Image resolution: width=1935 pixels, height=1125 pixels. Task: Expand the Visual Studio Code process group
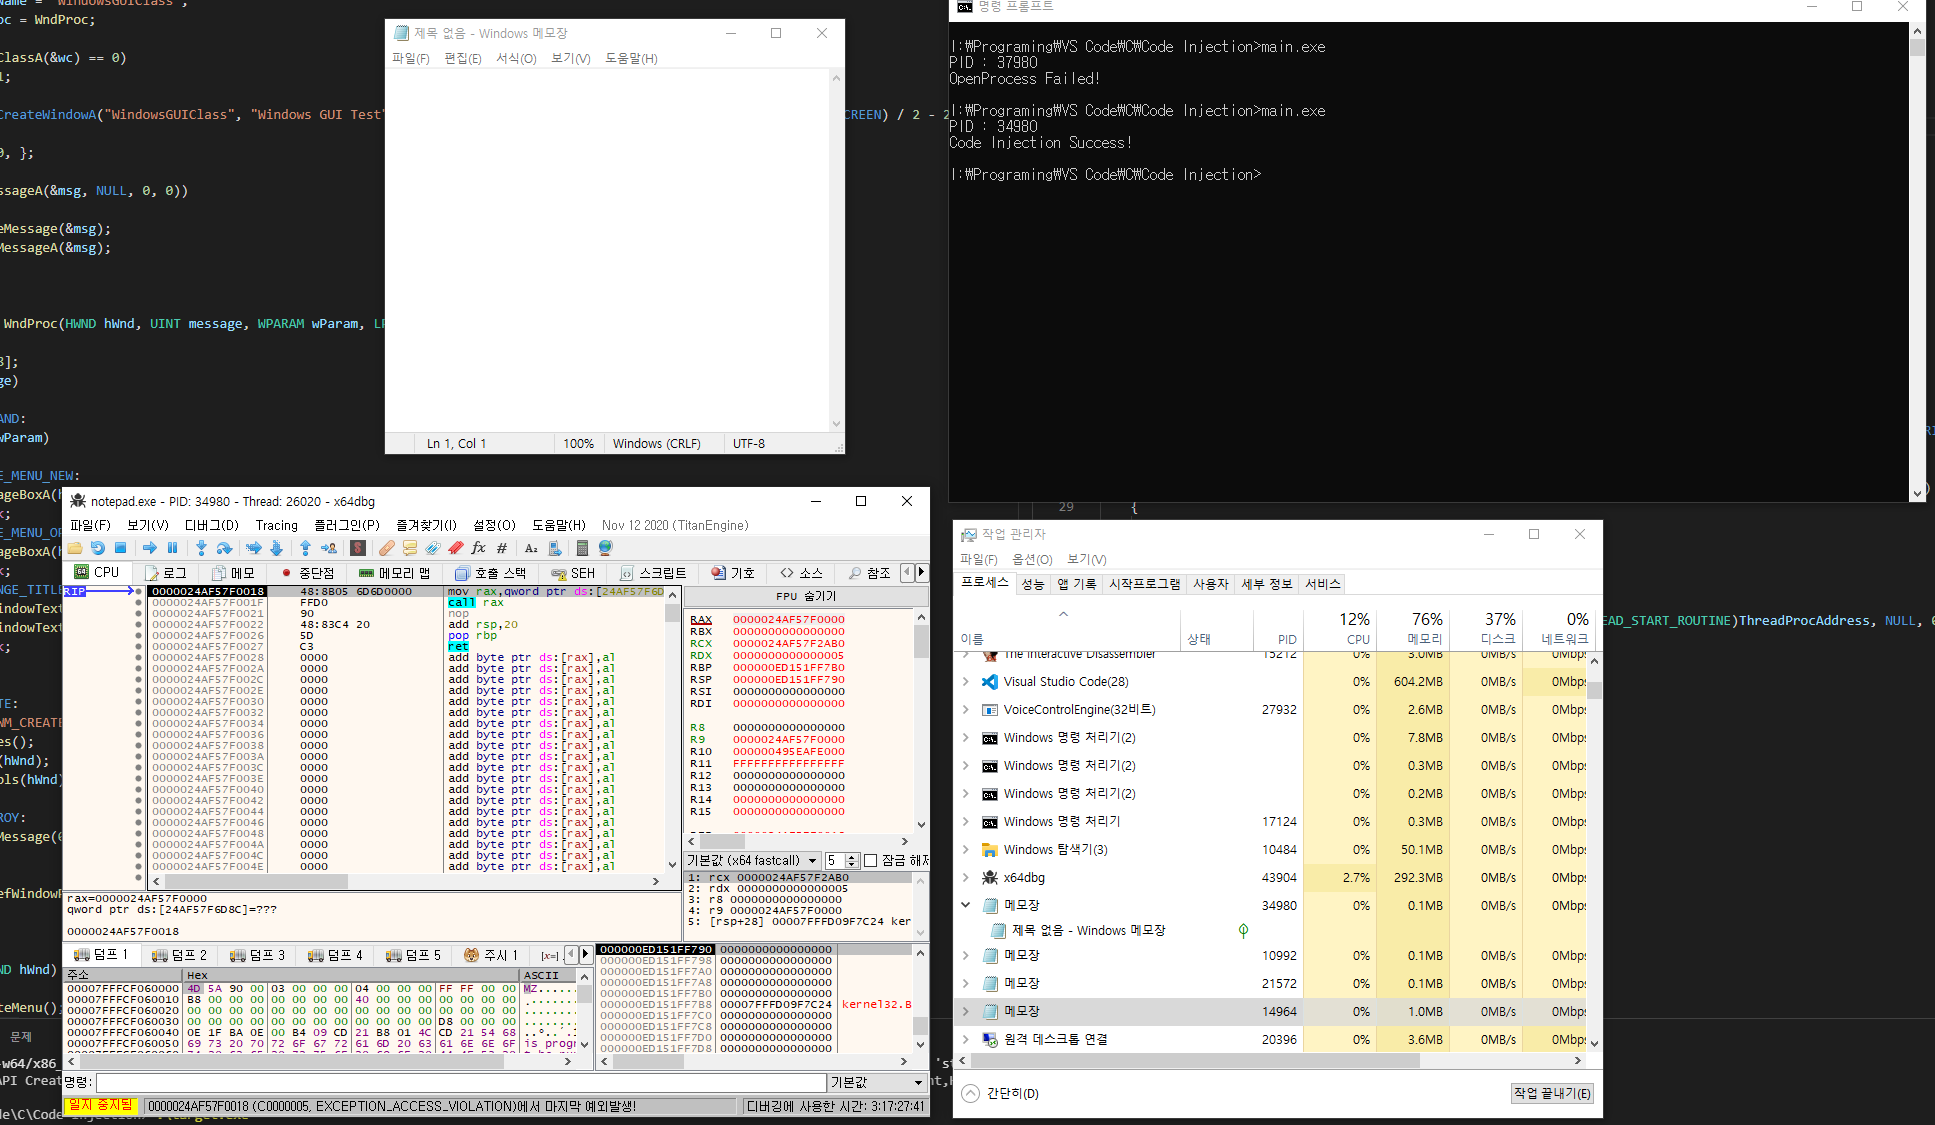965,682
